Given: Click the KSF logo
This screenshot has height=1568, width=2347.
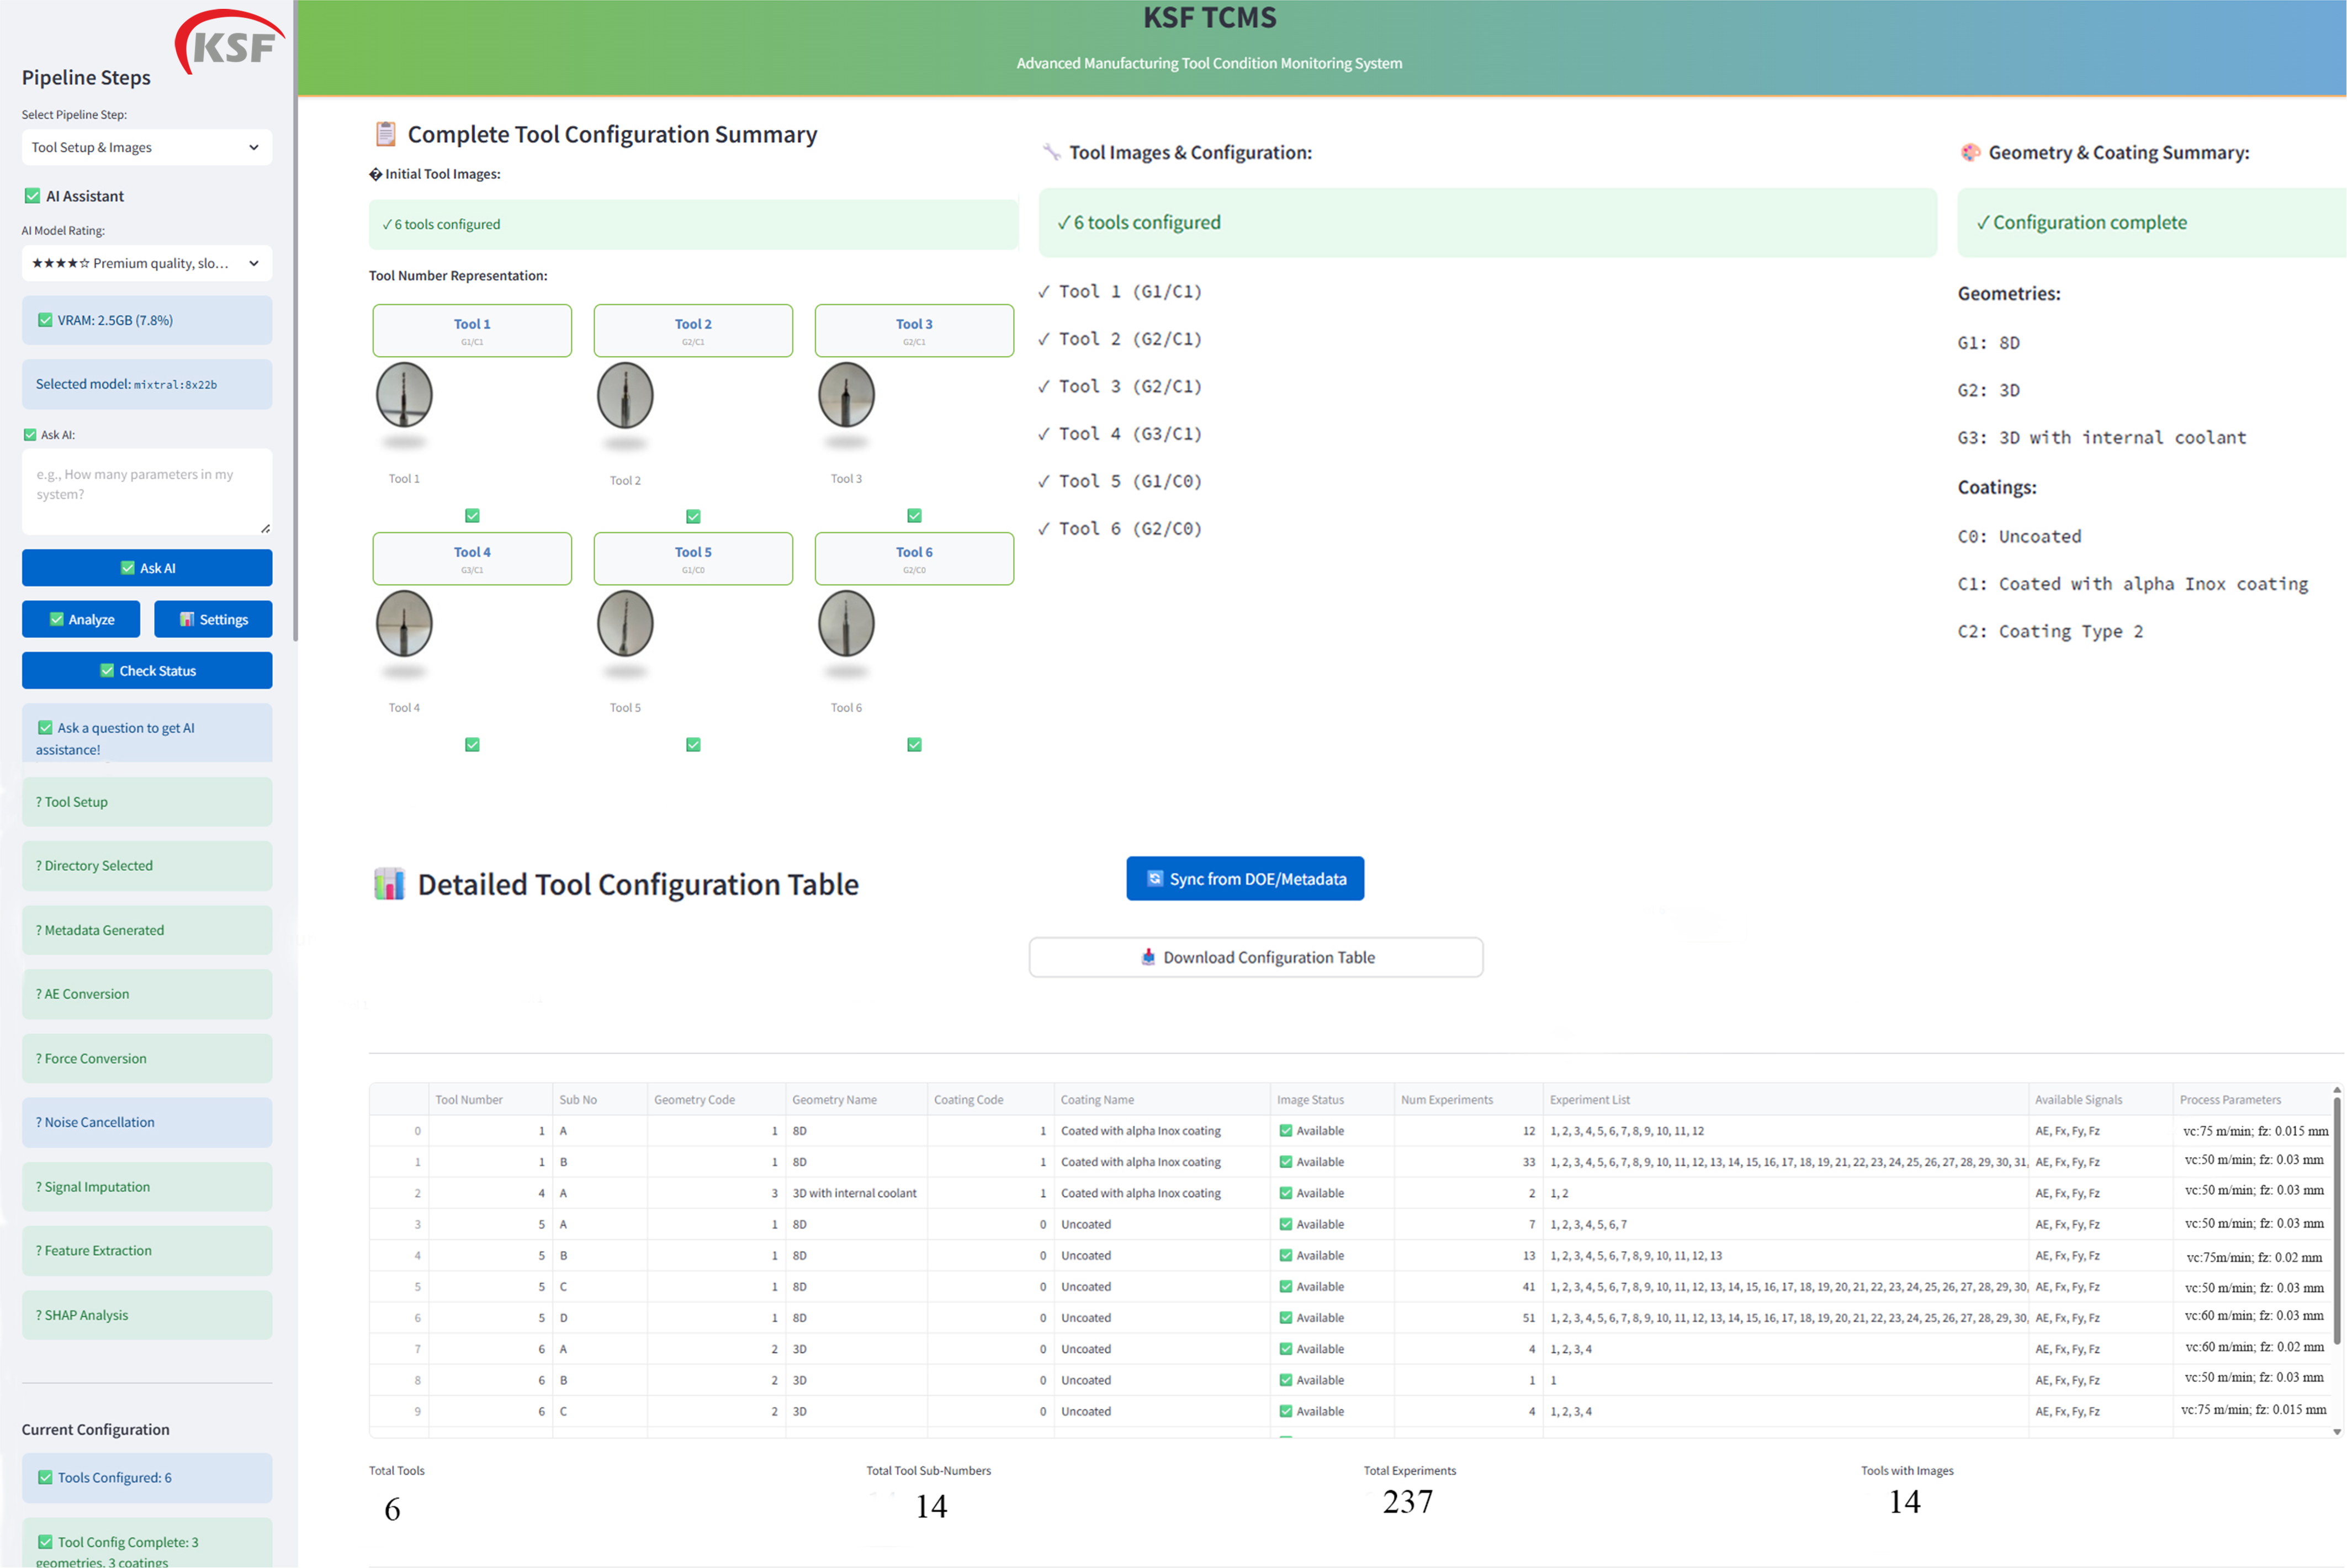Looking at the screenshot, I should tap(230, 43).
